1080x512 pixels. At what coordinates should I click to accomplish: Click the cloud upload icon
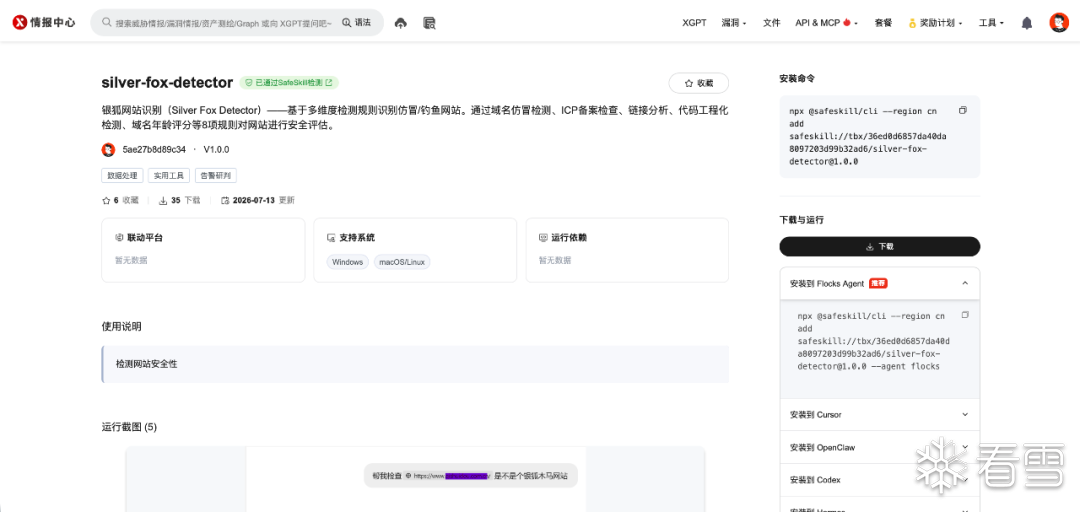[401, 23]
